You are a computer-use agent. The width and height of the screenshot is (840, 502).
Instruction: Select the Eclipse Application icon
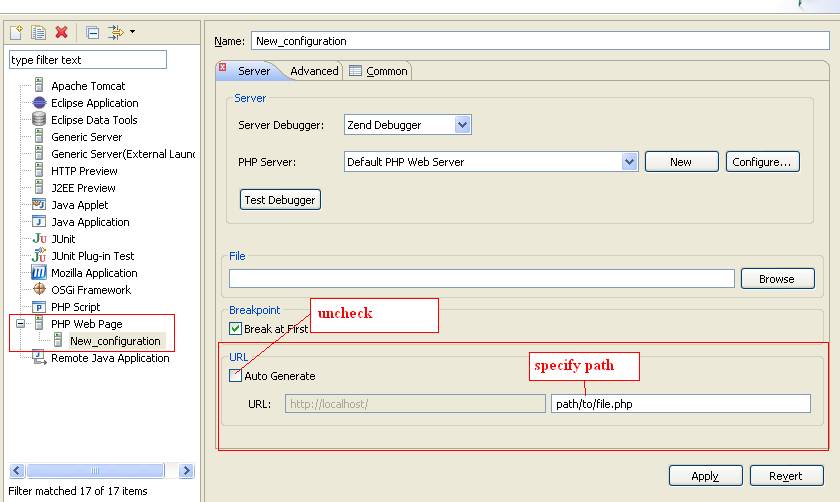pos(39,102)
